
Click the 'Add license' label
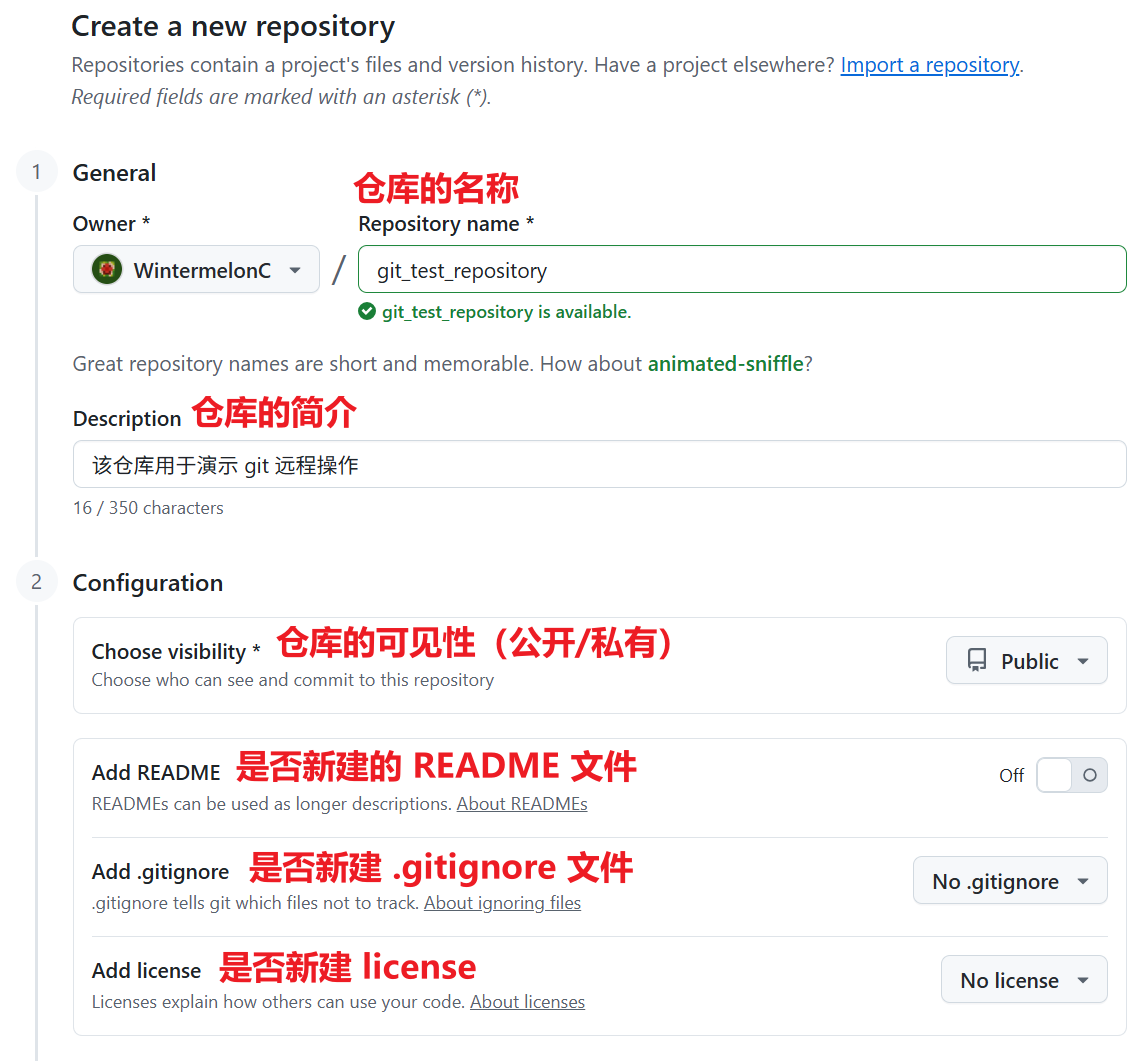(146, 970)
